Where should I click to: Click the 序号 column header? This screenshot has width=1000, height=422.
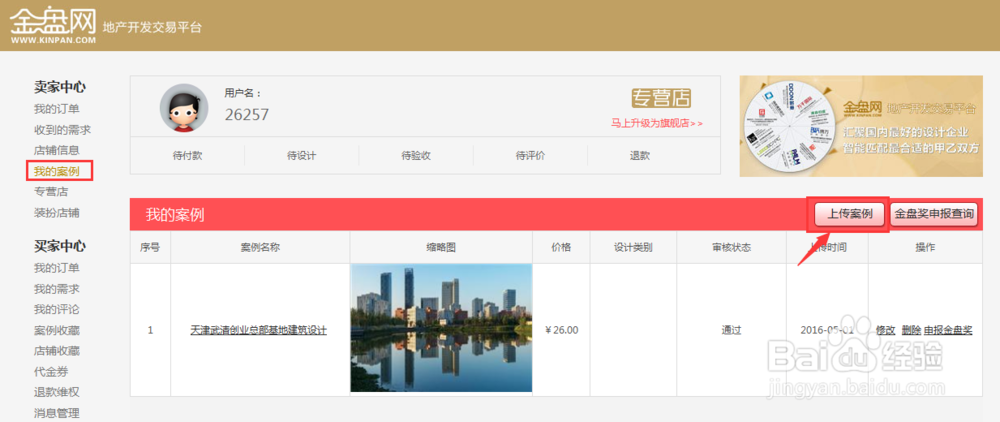click(x=151, y=247)
